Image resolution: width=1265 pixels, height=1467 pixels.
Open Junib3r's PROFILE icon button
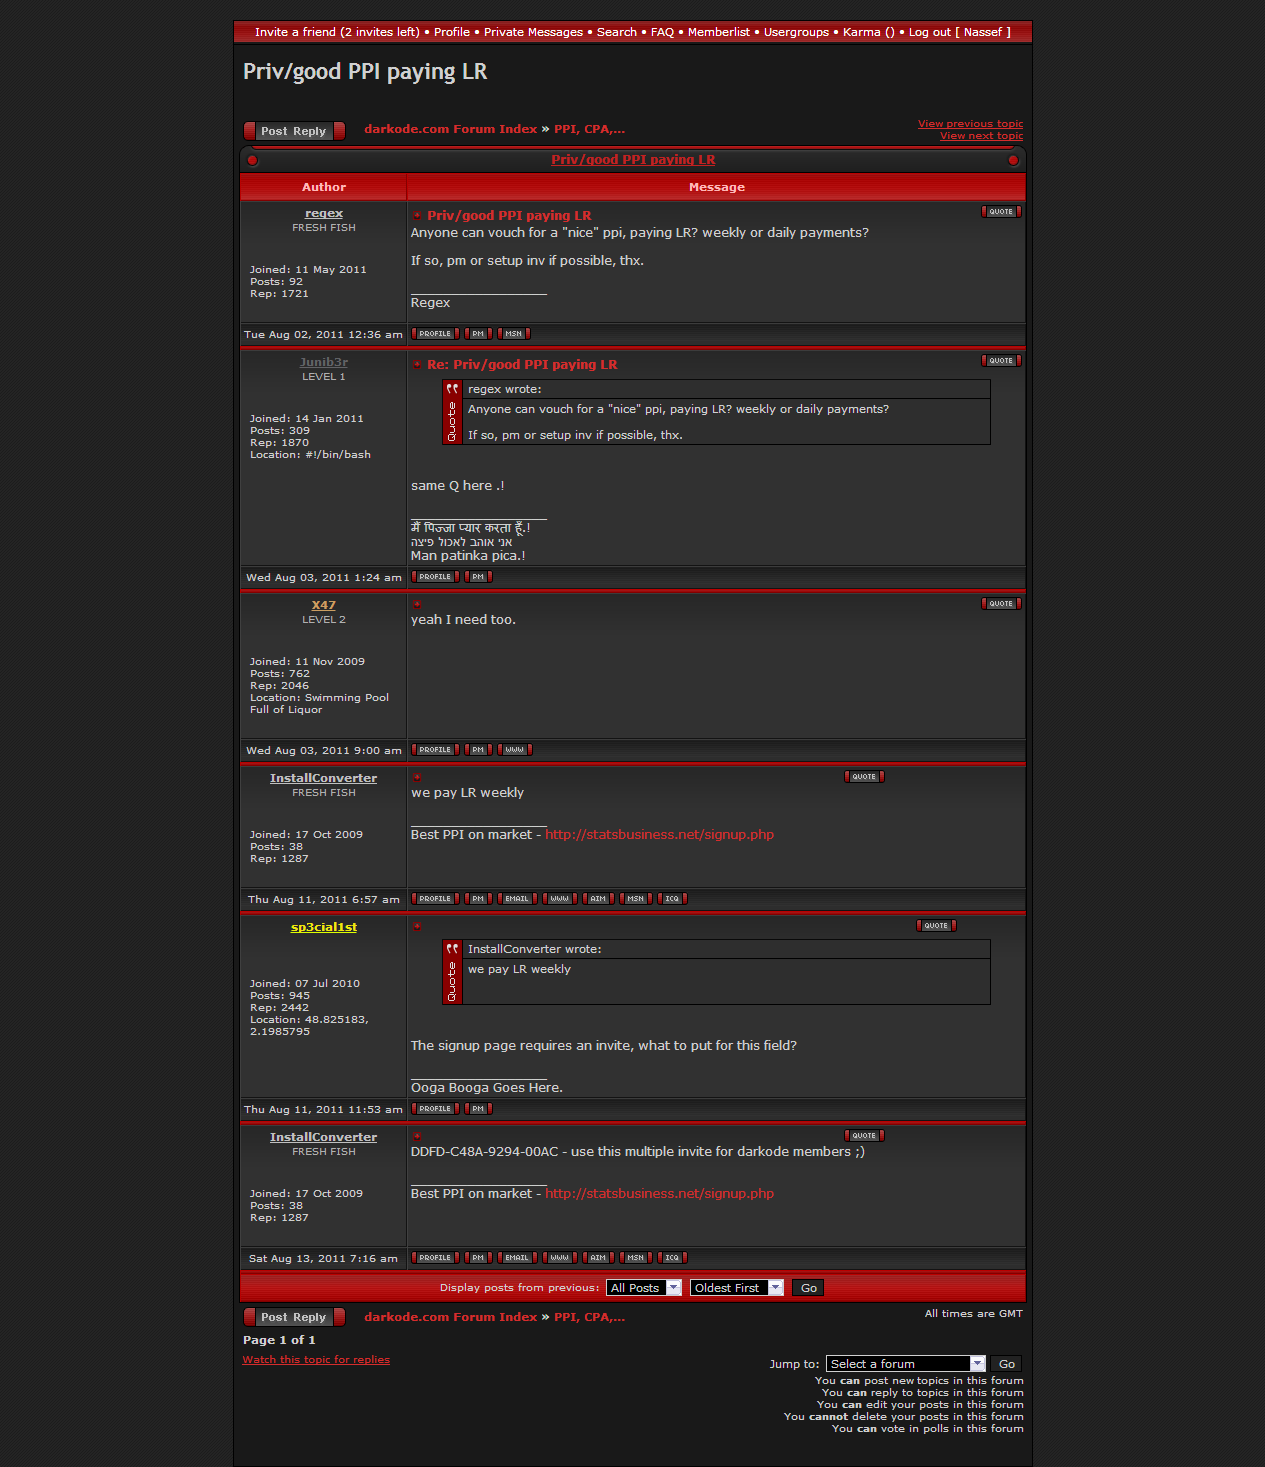[x=435, y=577]
